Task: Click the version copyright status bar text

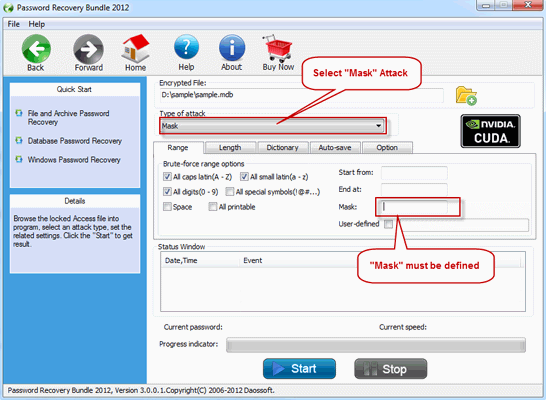Action: coord(141,390)
